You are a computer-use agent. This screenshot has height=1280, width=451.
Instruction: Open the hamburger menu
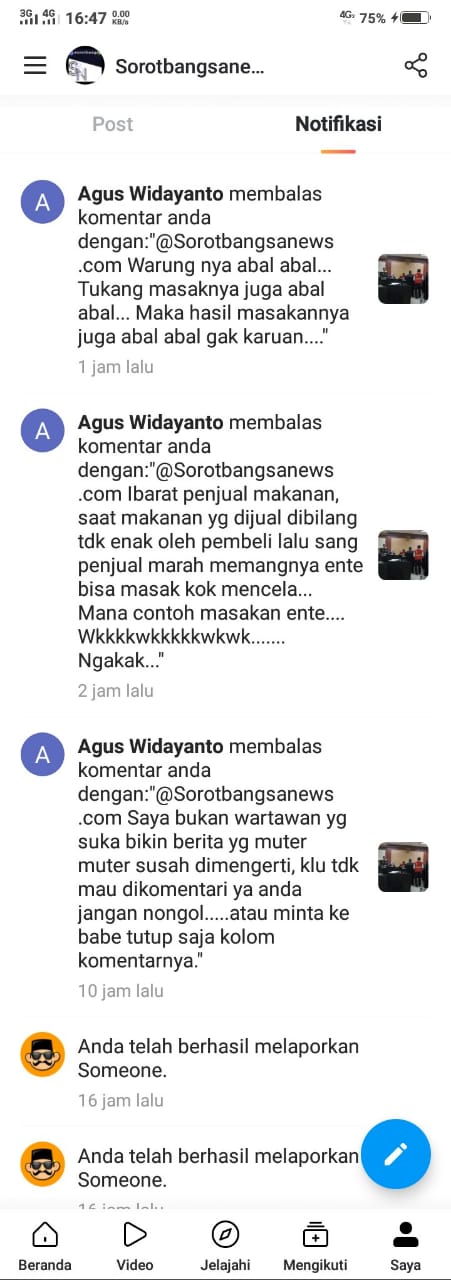tap(35, 66)
